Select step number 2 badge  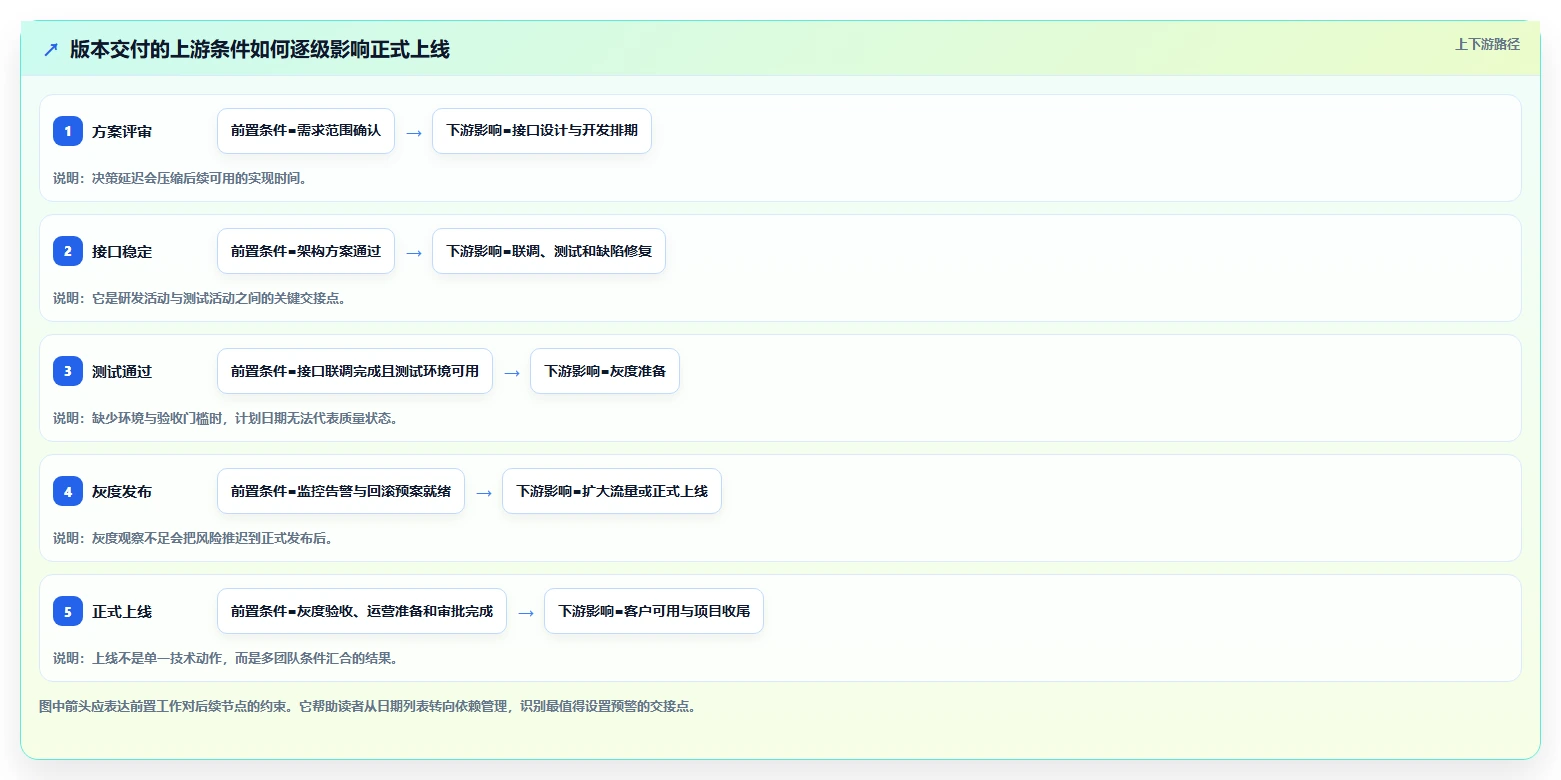click(68, 251)
